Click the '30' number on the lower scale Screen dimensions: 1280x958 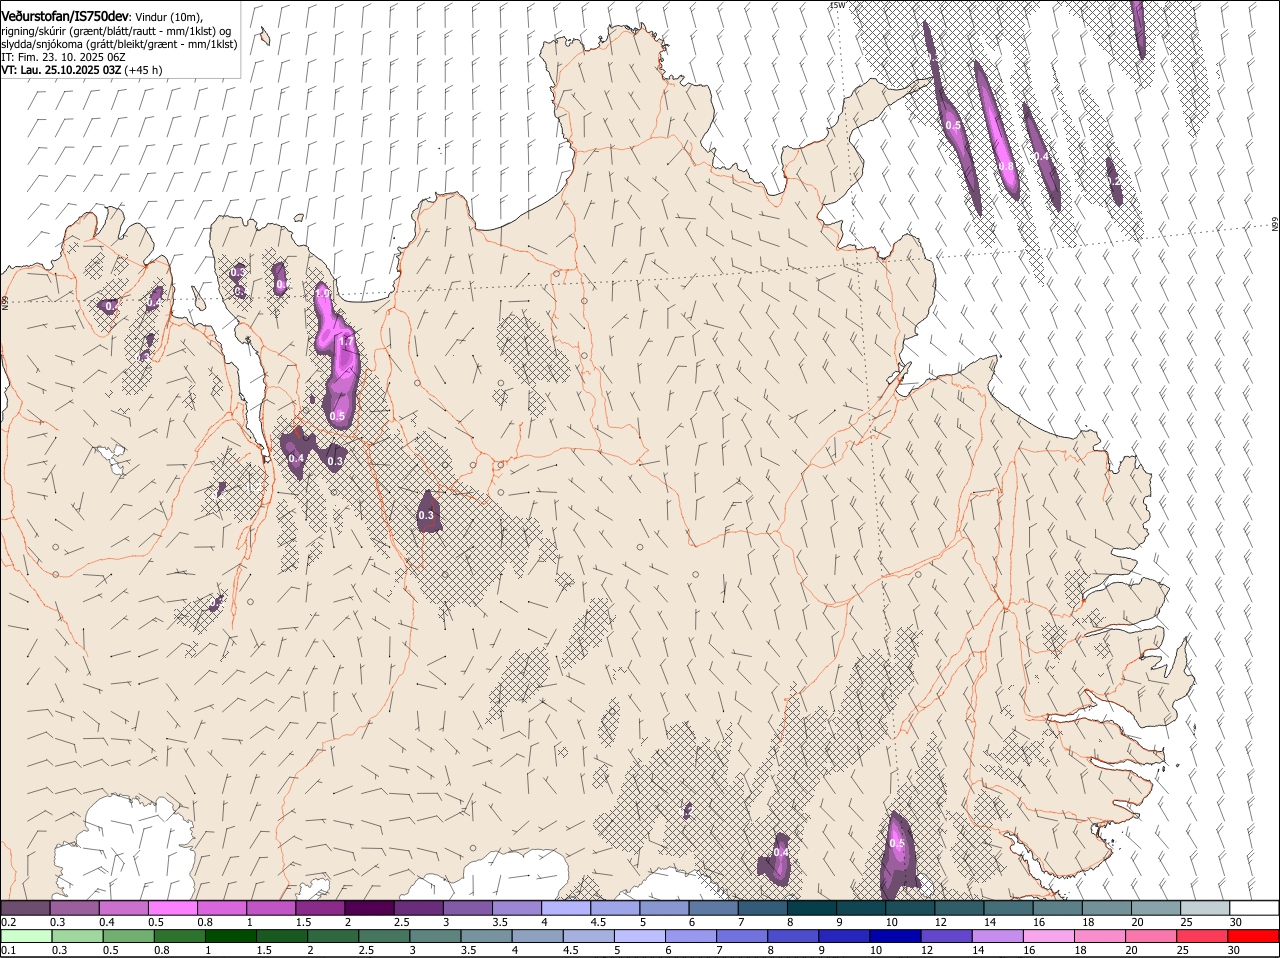[1233, 950]
